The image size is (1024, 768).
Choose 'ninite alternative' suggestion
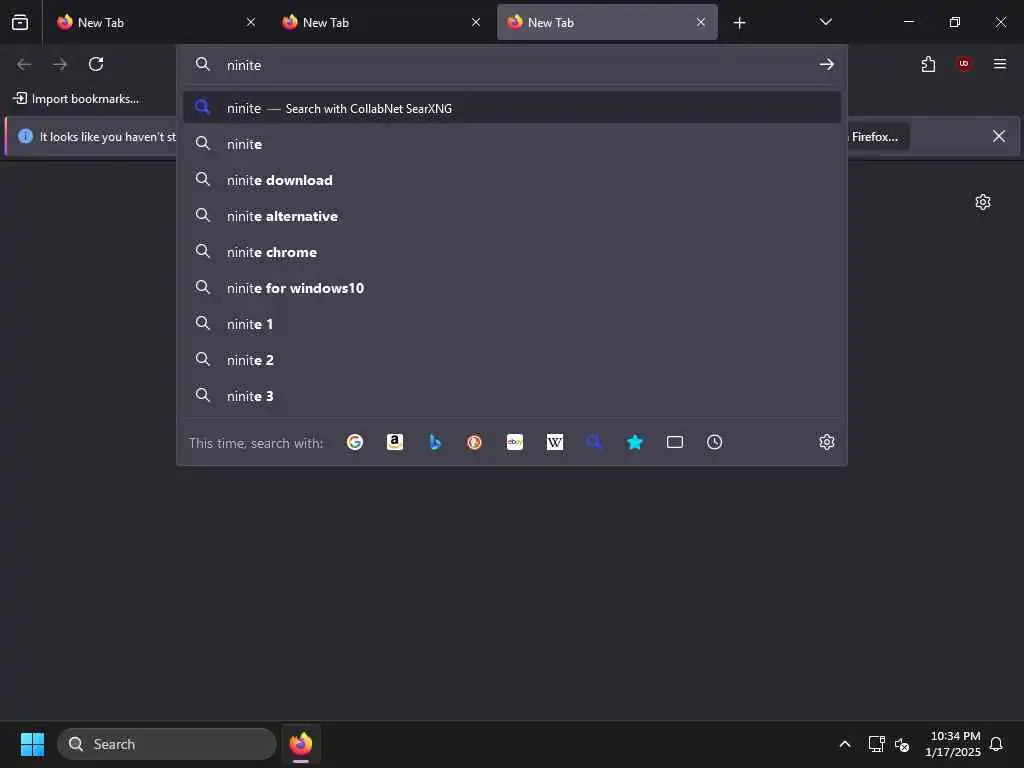point(512,216)
